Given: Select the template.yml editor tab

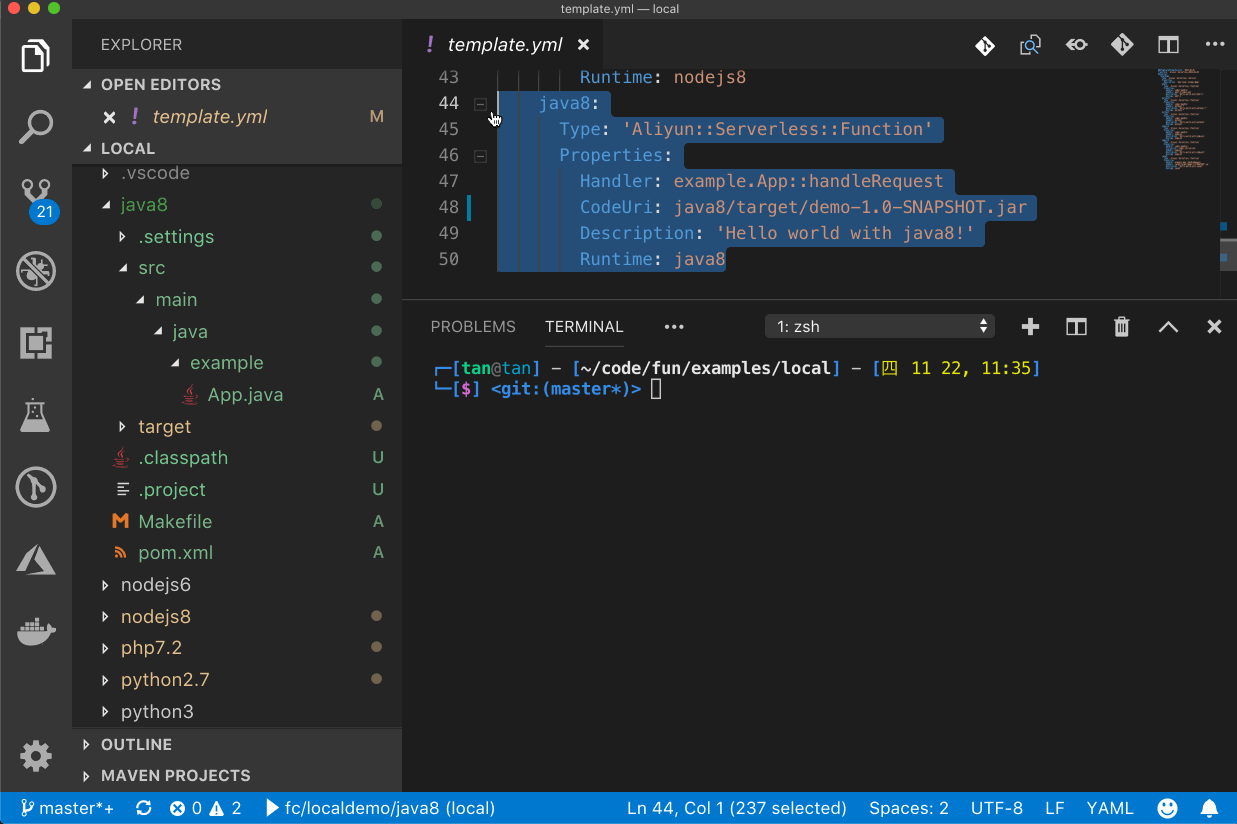Looking at the screenshot, I should tap(504, 45).
